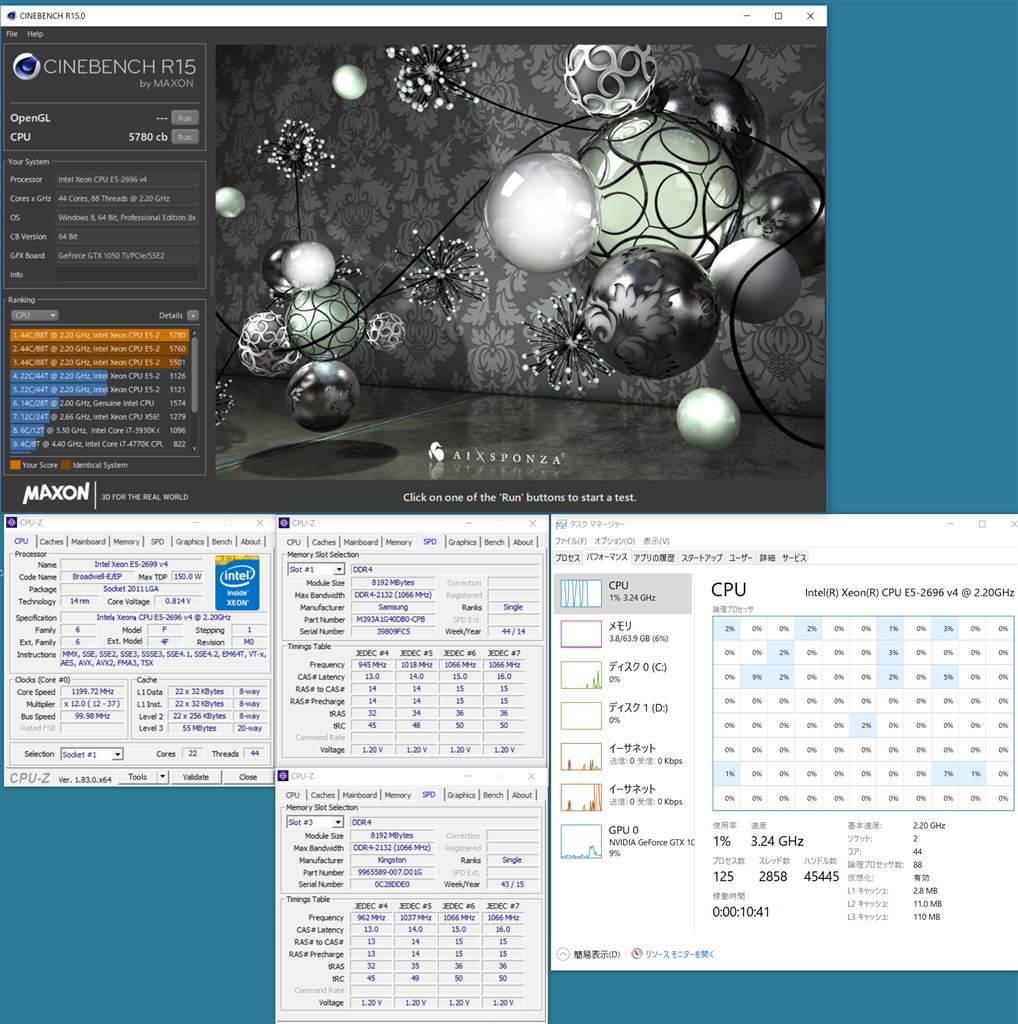
Task: Switch to the プロセス tab in Task Manager
Action: tap(567, 558)
